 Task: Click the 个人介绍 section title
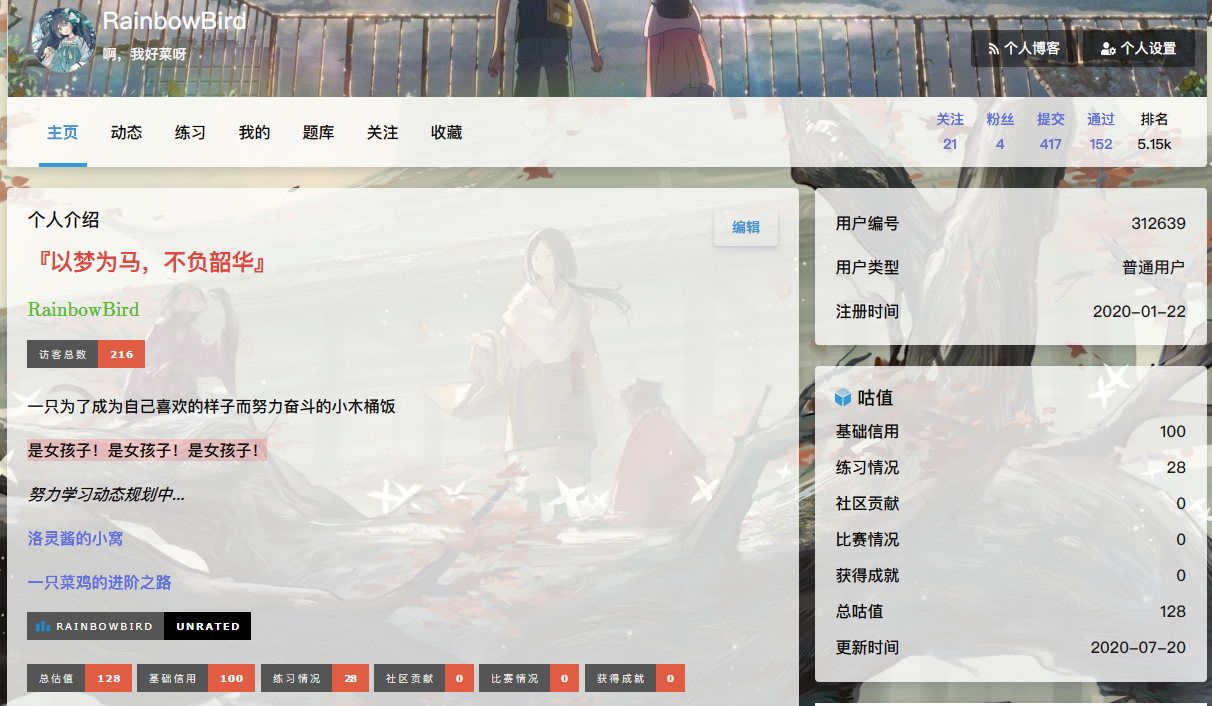(x=64, y=220)
